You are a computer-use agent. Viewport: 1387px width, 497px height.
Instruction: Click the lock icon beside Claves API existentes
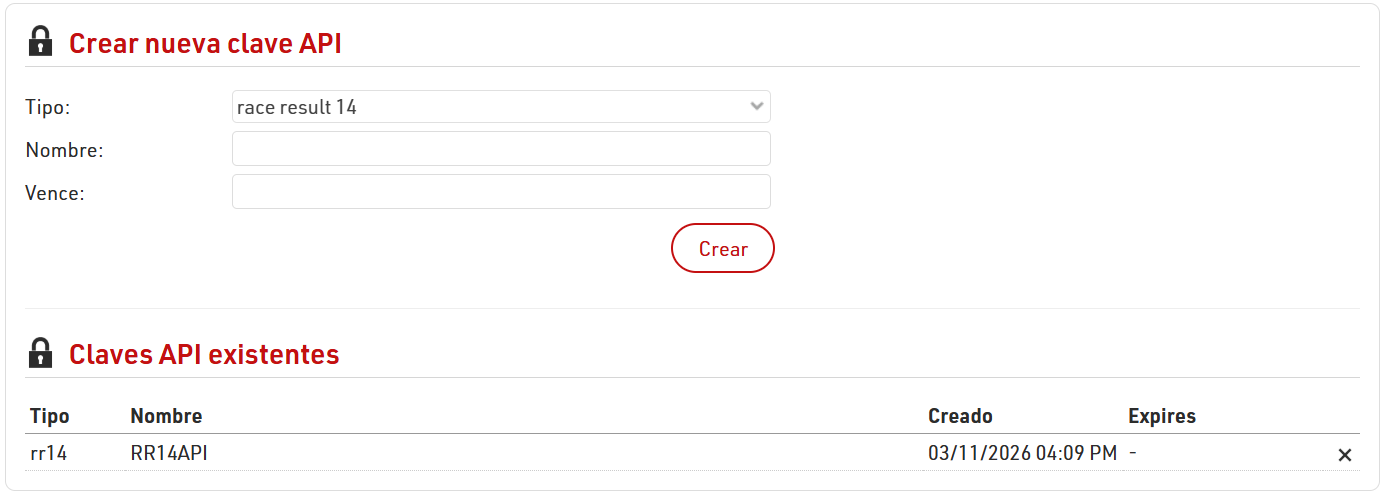pyautogui.click(x=40, y=353)
